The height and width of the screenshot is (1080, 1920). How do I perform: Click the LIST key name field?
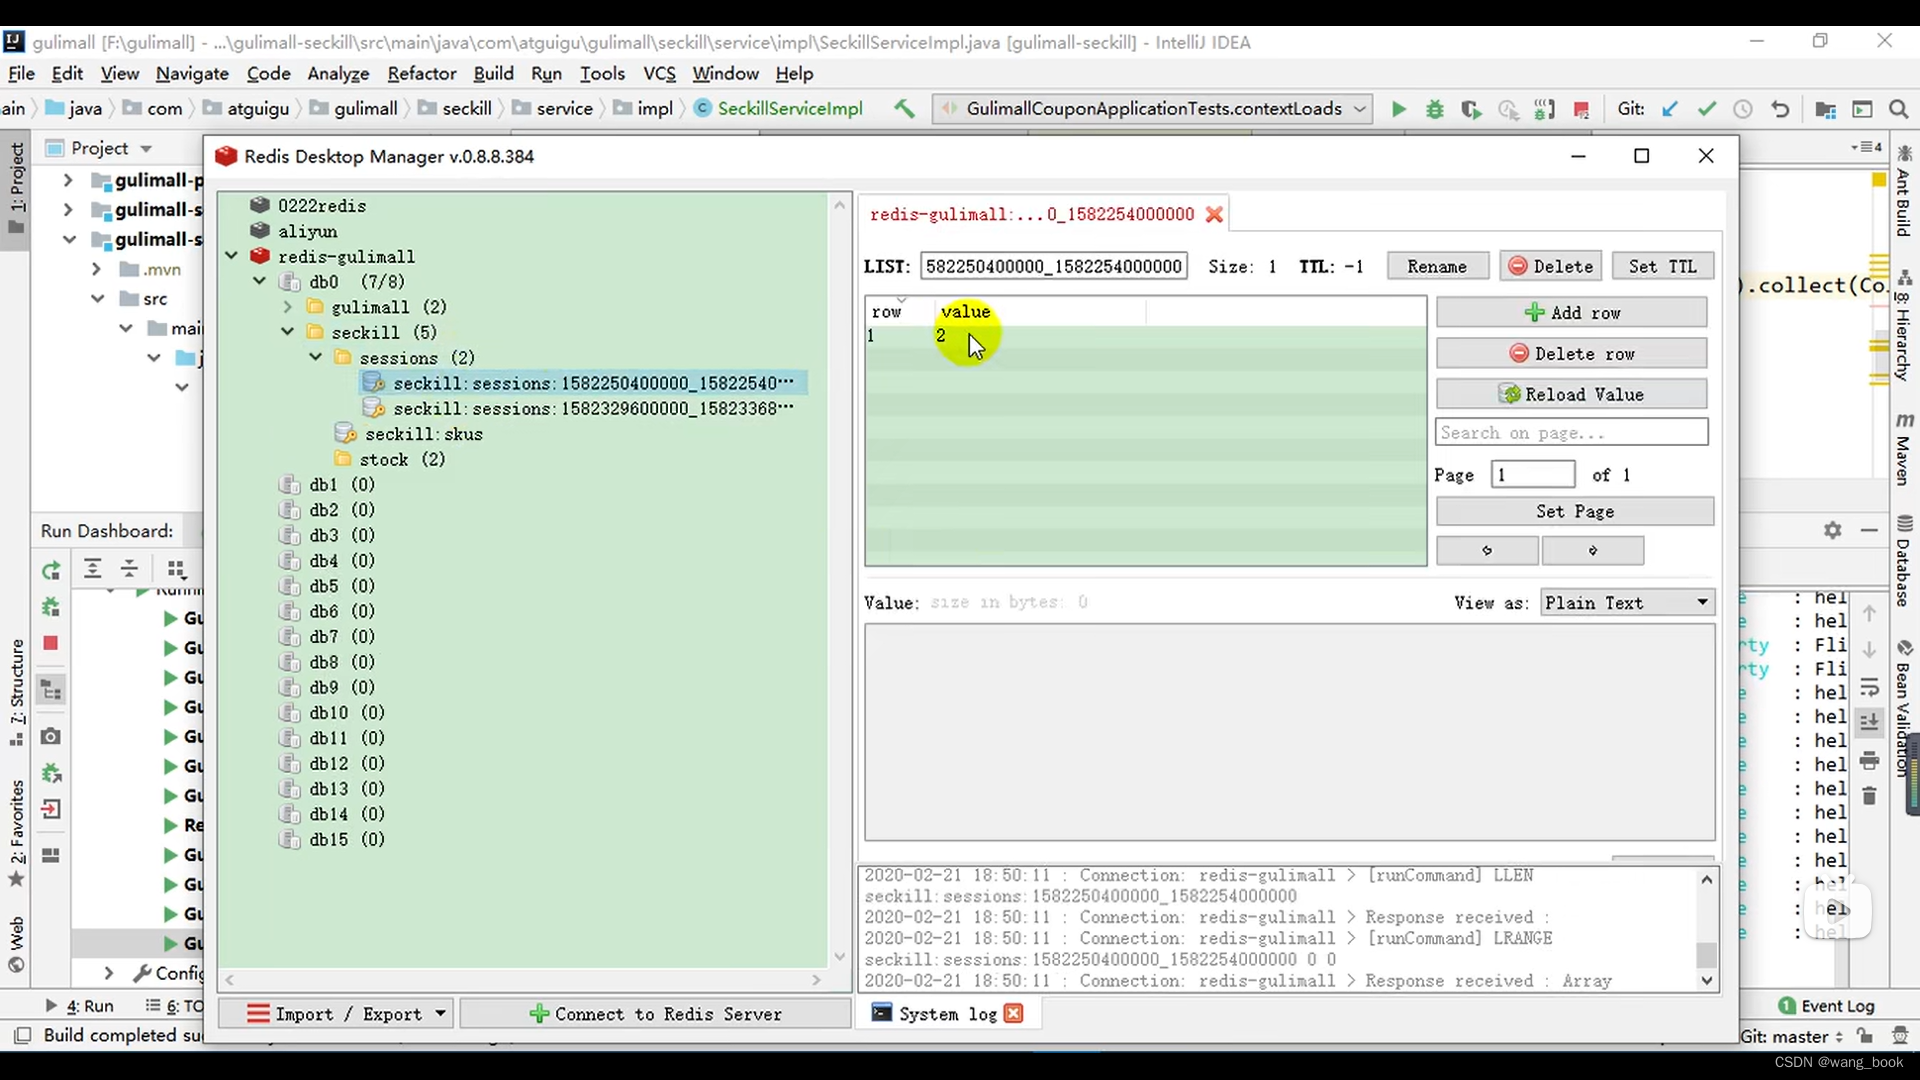[1053, 266]
